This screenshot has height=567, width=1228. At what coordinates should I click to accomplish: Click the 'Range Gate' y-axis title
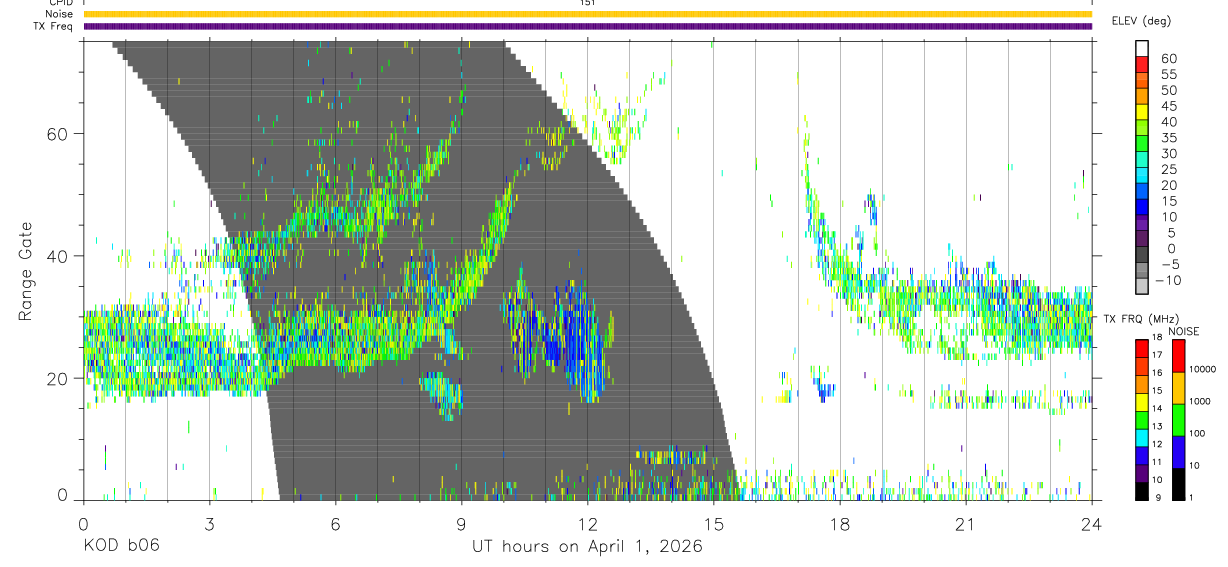[26, 272]
